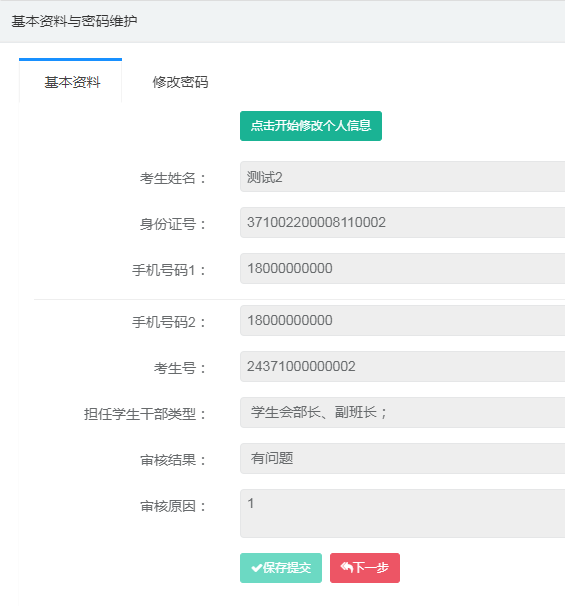Select the 基本资料 tab
Screen dimensions: 565x606
click(70, 81)
